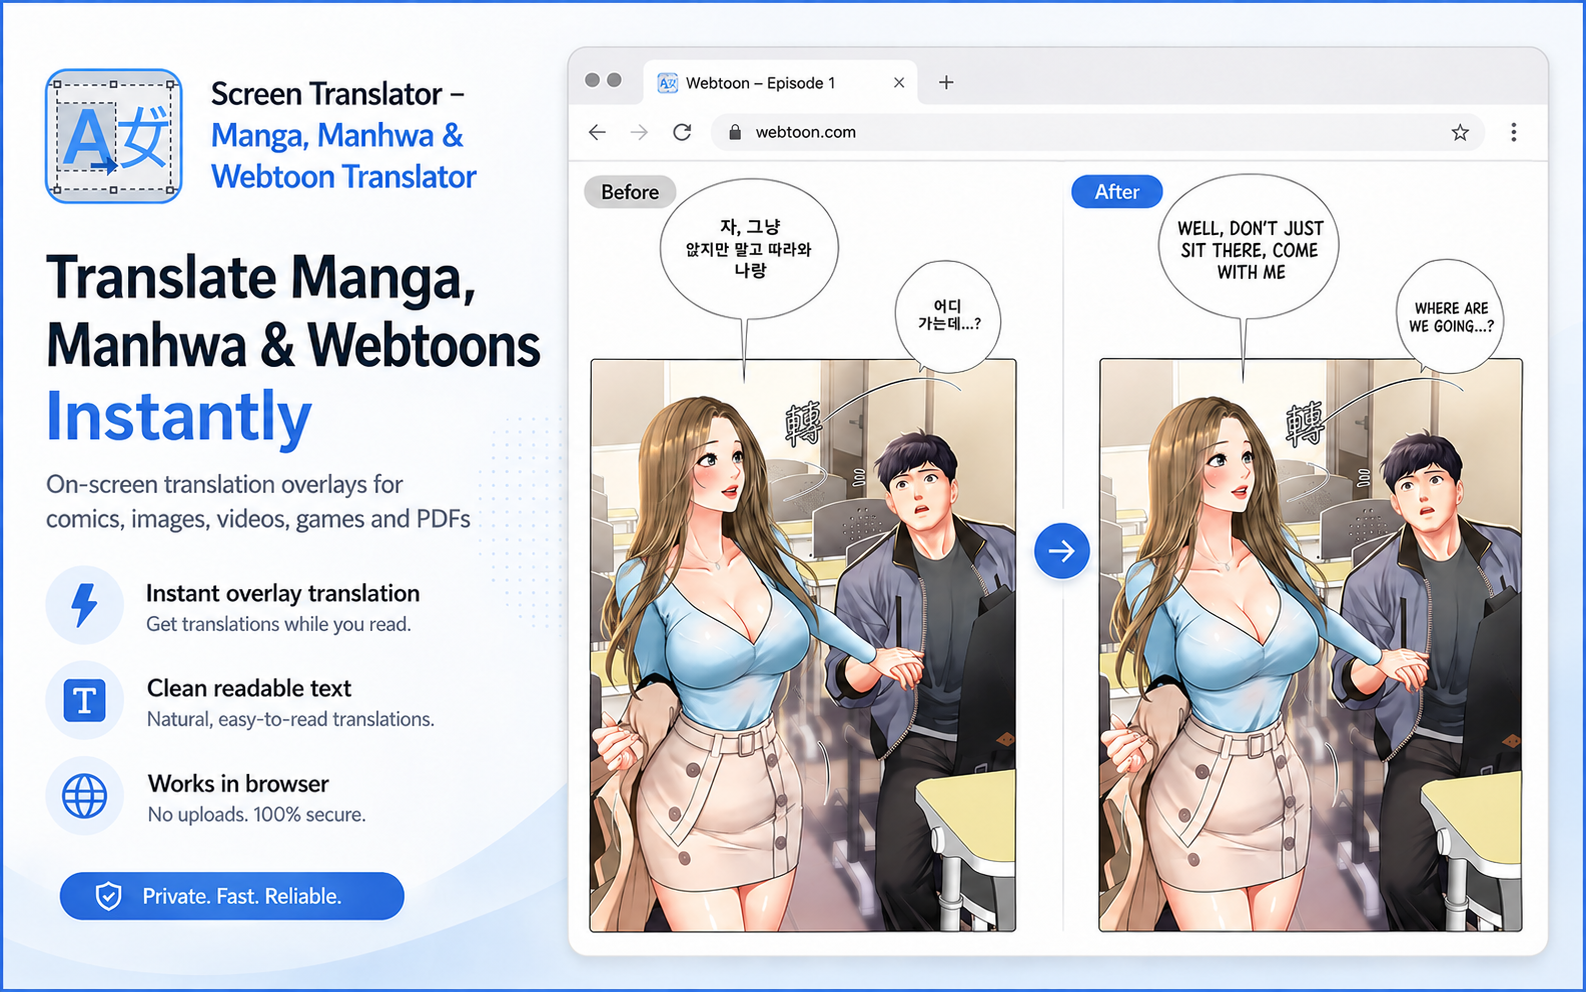Click the browser back arrow

(x=598, y=132)
